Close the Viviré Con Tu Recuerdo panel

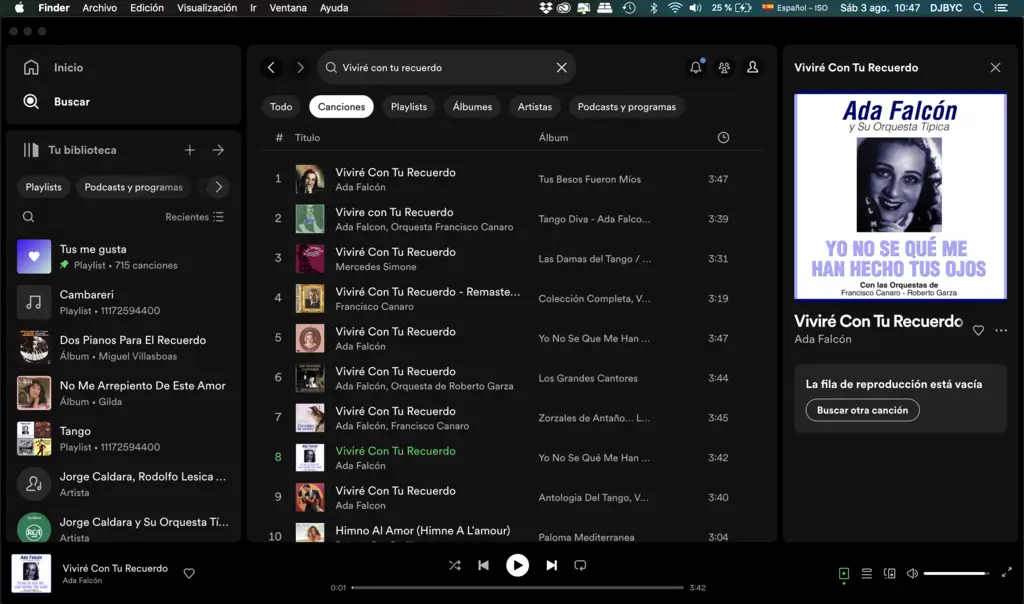coord(995,67)
